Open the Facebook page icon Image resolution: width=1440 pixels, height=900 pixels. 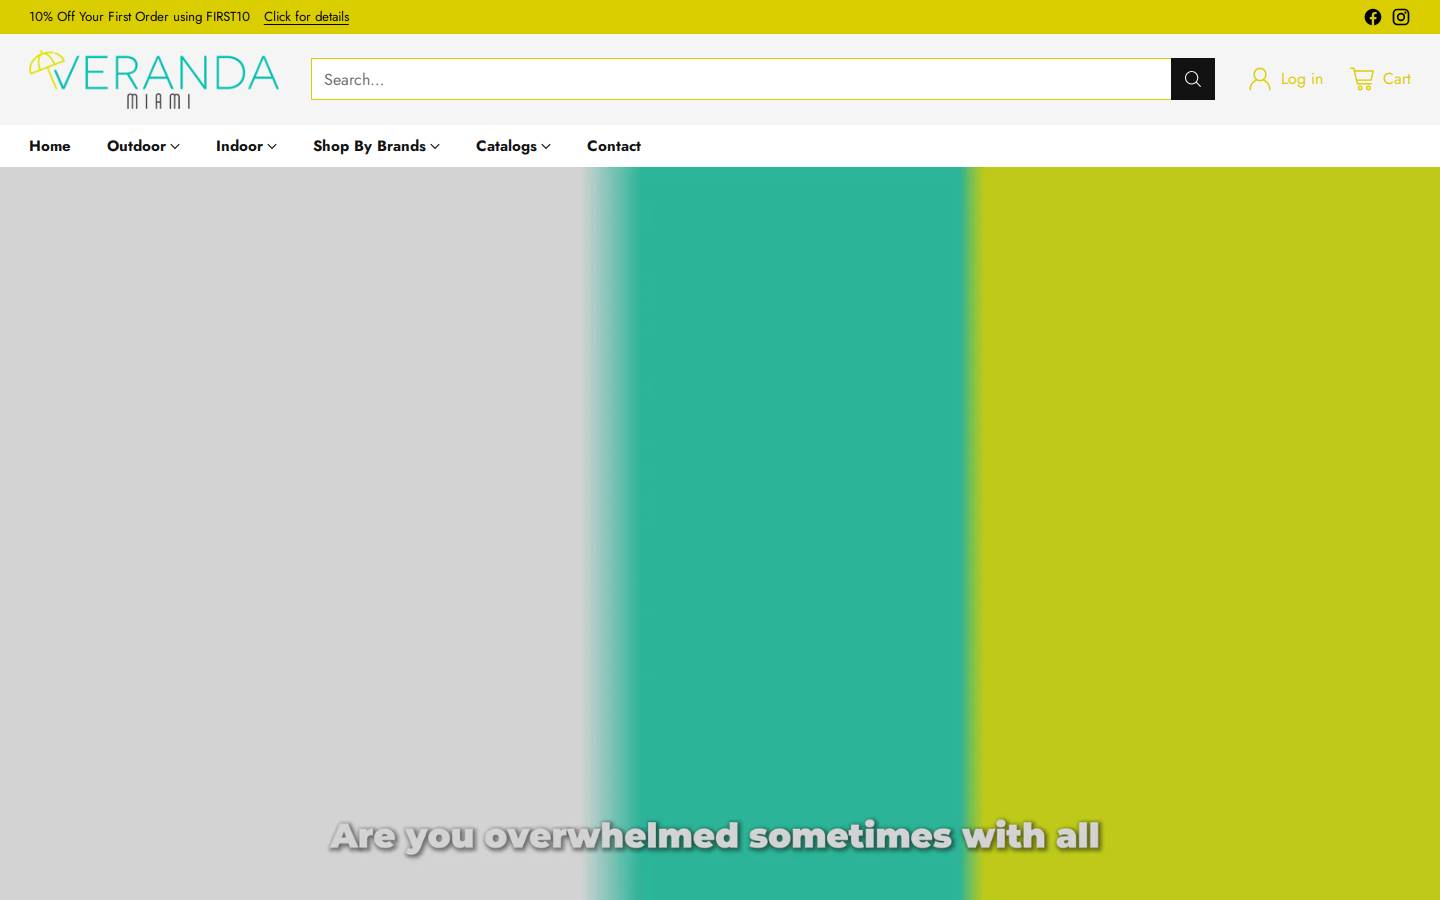pos(1373,17)
